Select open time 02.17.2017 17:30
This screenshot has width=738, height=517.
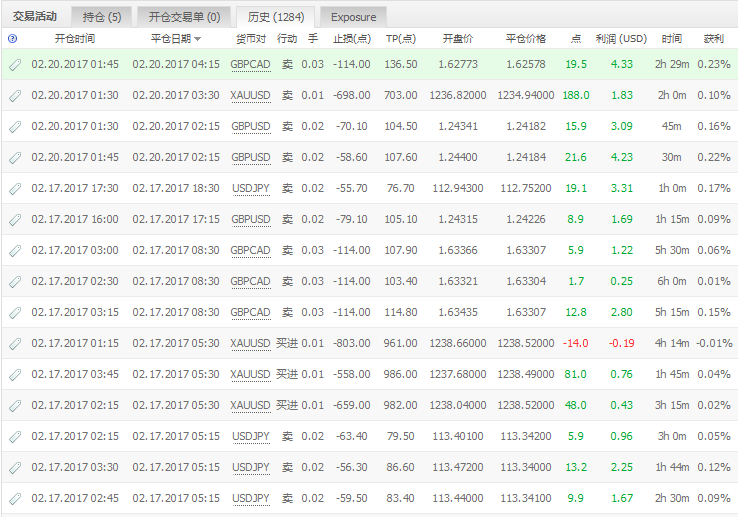click(x=75, y=189)
